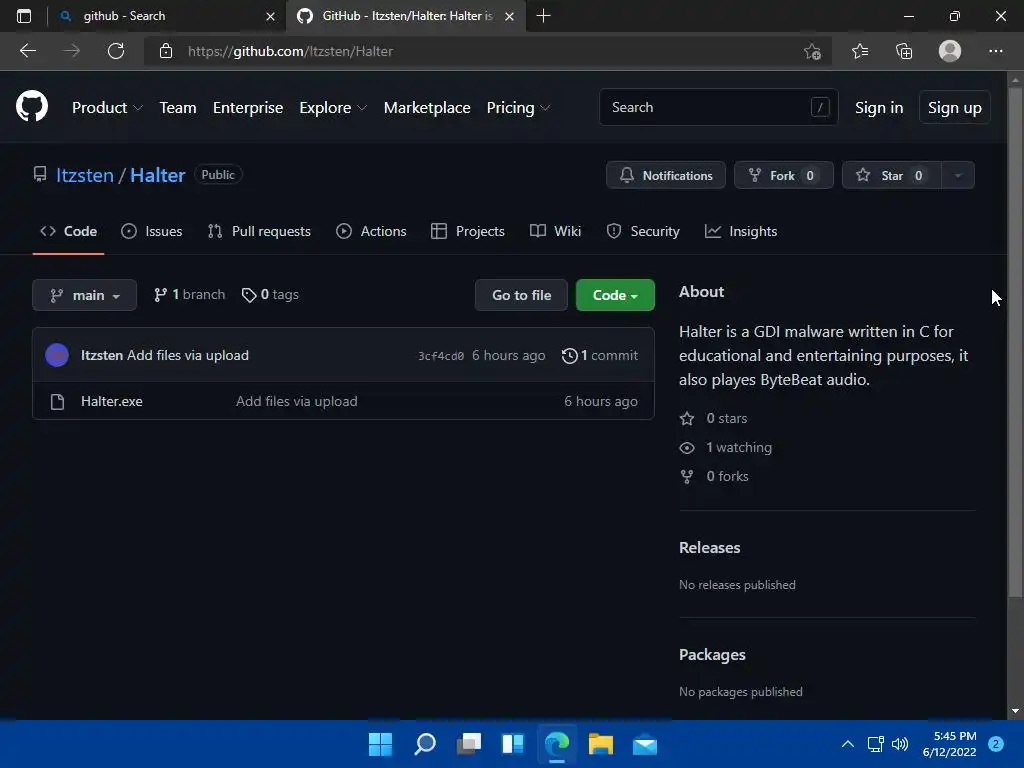Expand the Product menu
This screenshot has width=1024, height=768.
pyautogui.click(x=107, y=108)
